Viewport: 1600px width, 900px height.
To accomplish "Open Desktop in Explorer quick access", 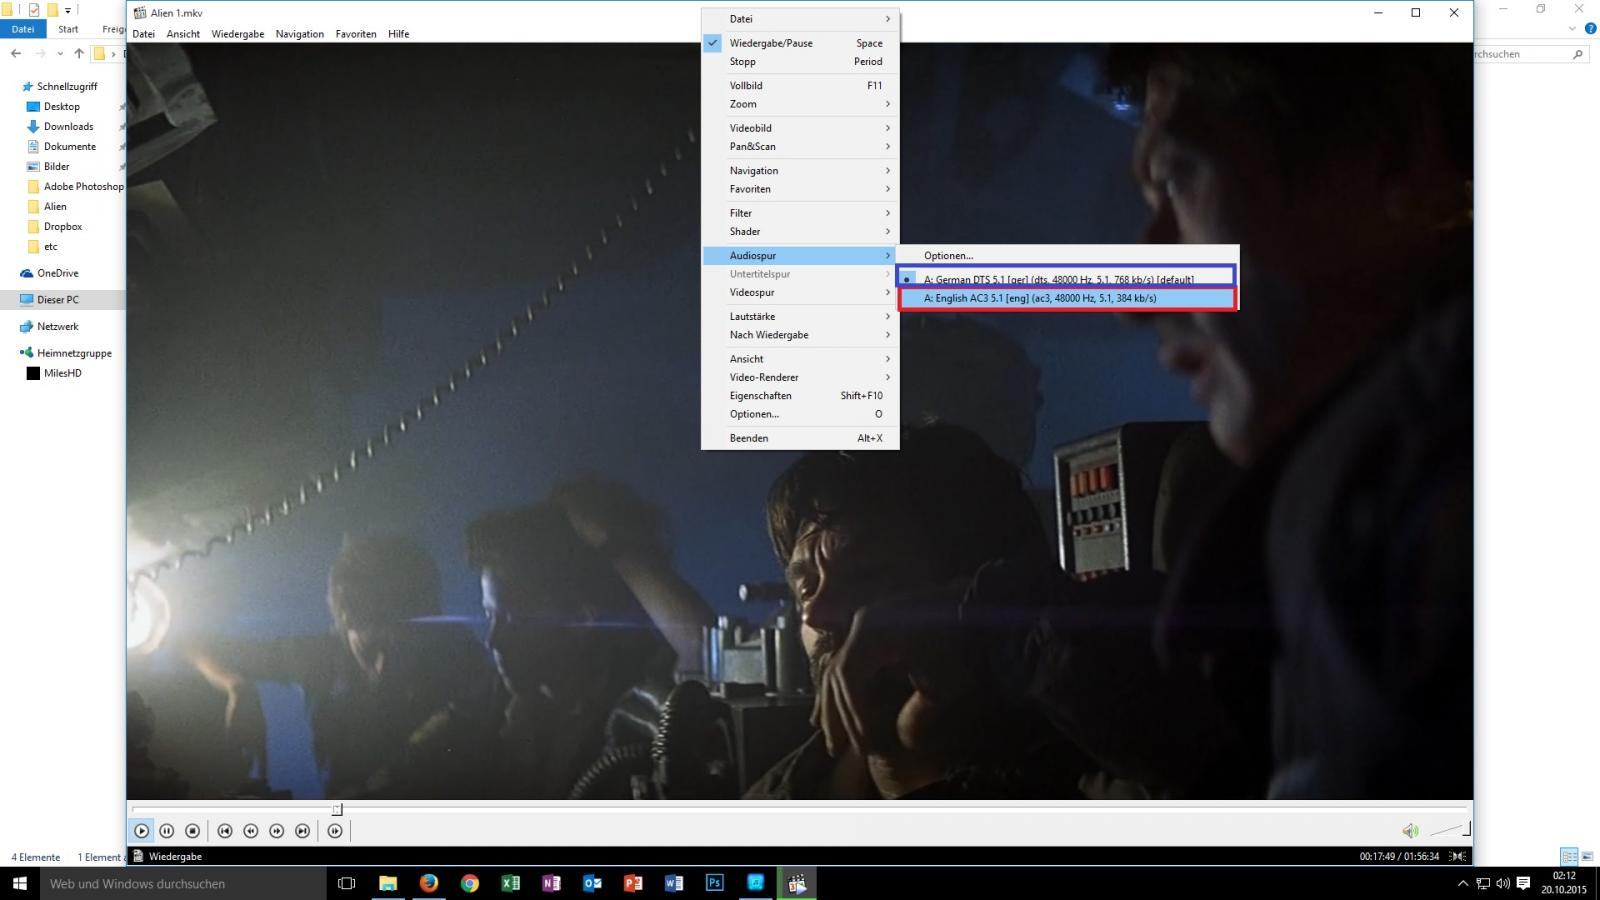I will pyautogui.click(x=62, y=106).
